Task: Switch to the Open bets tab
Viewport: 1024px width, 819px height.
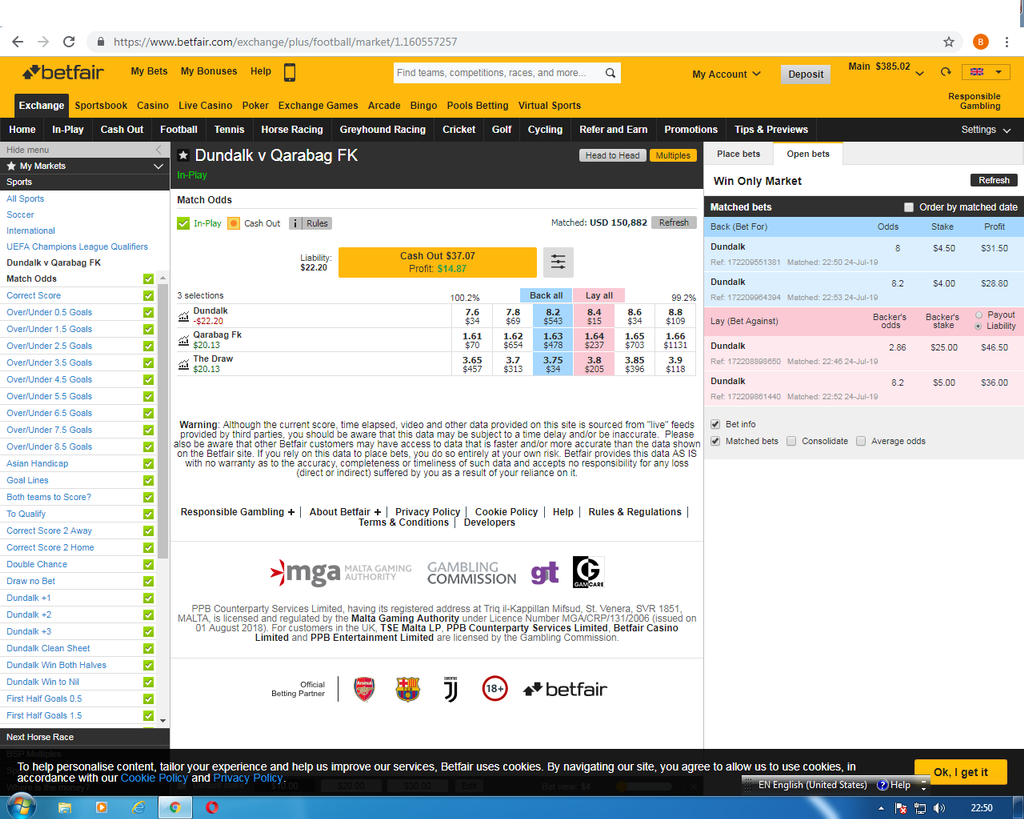Action: (808, 154)
